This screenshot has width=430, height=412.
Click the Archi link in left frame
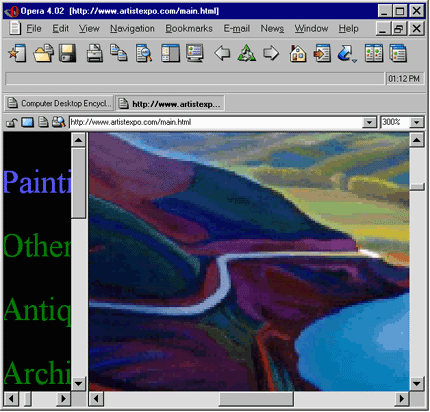point(37,373)
